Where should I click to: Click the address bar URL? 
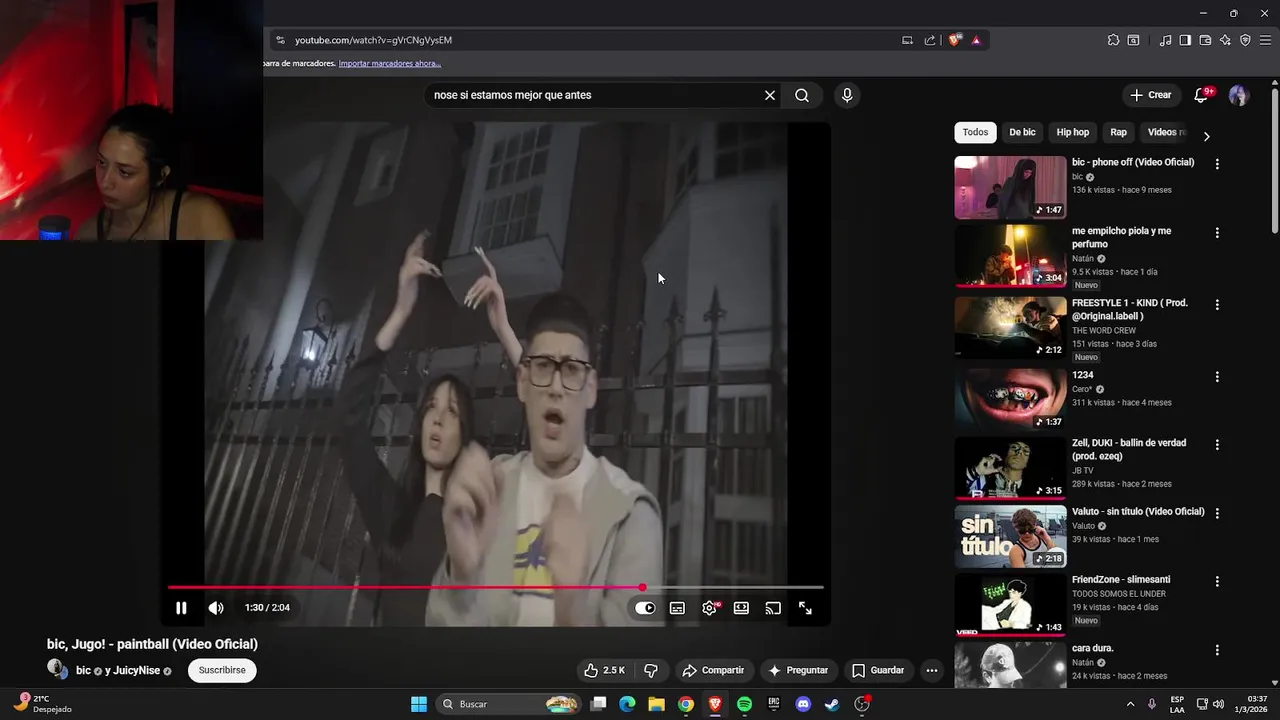pos(373,40)
